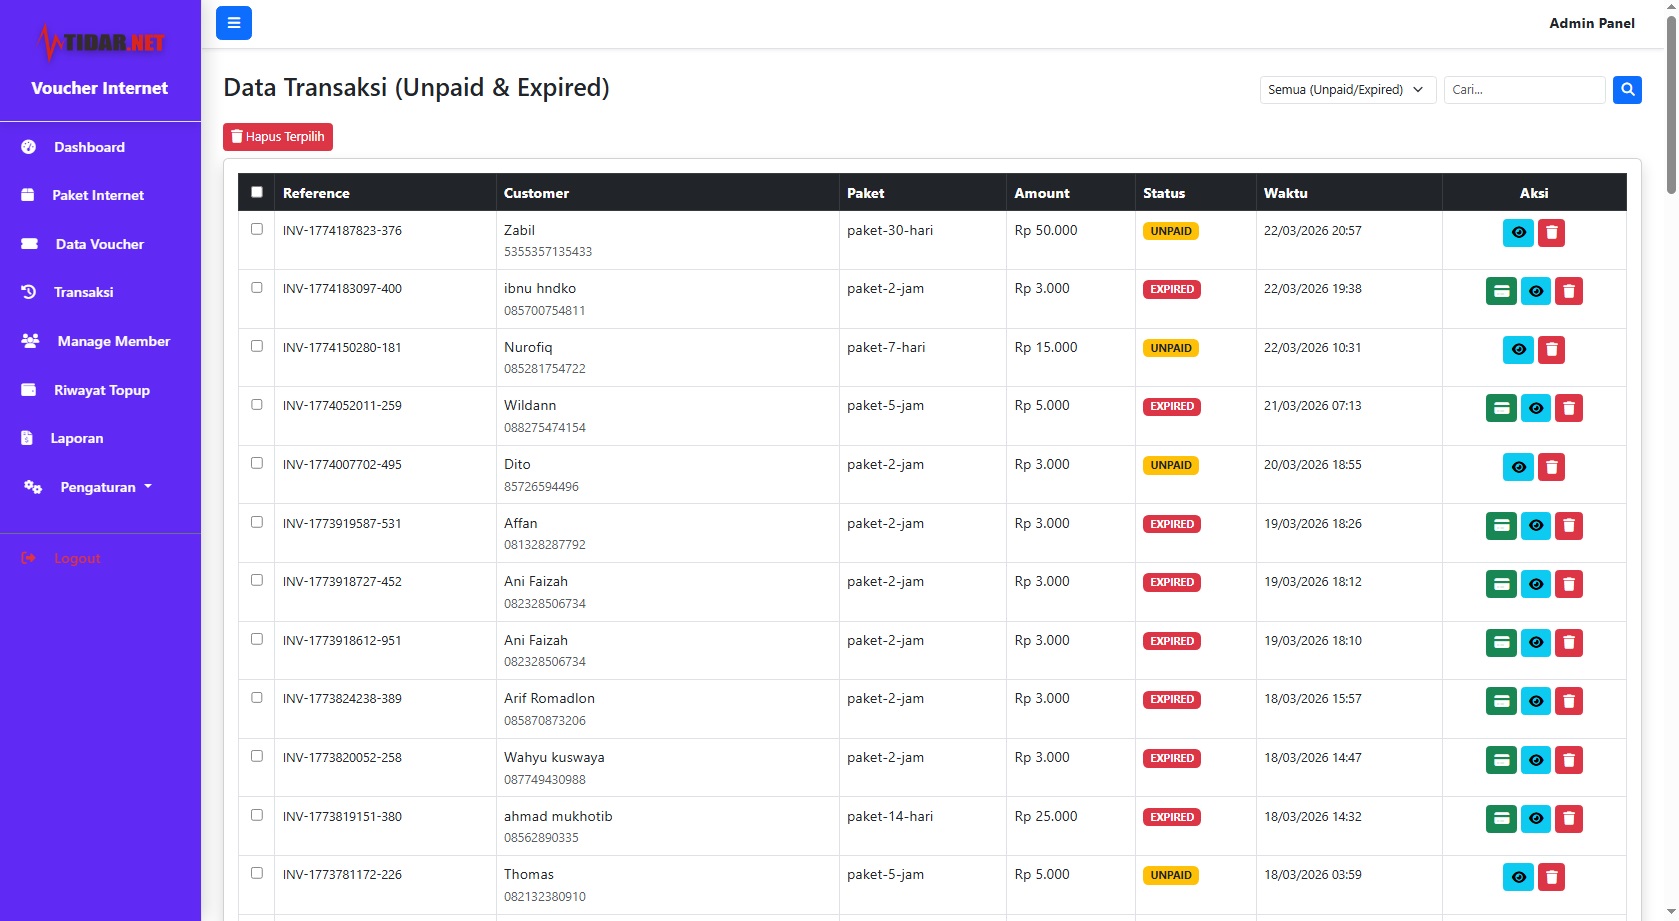Toggle the sidebar hamburger menu button
The width and height of the screenshot is (1679, 921).
point(234,23)
